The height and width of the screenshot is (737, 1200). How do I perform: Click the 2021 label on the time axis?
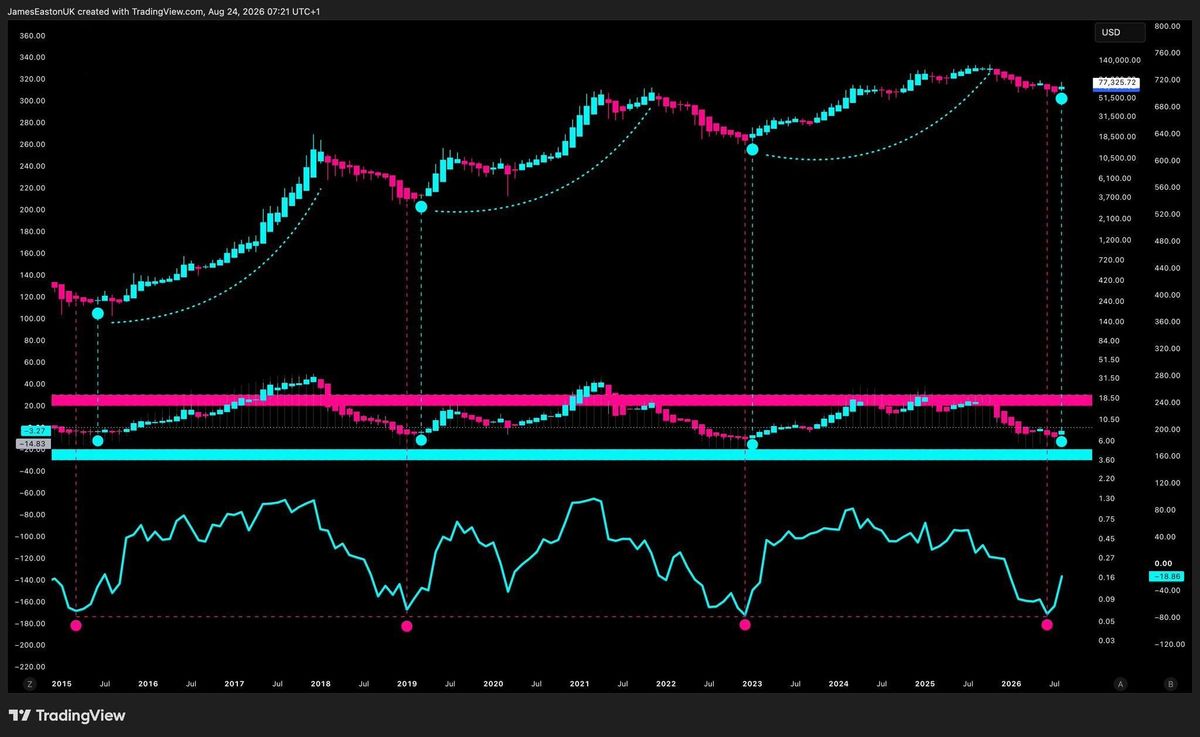tap(580, 684)
